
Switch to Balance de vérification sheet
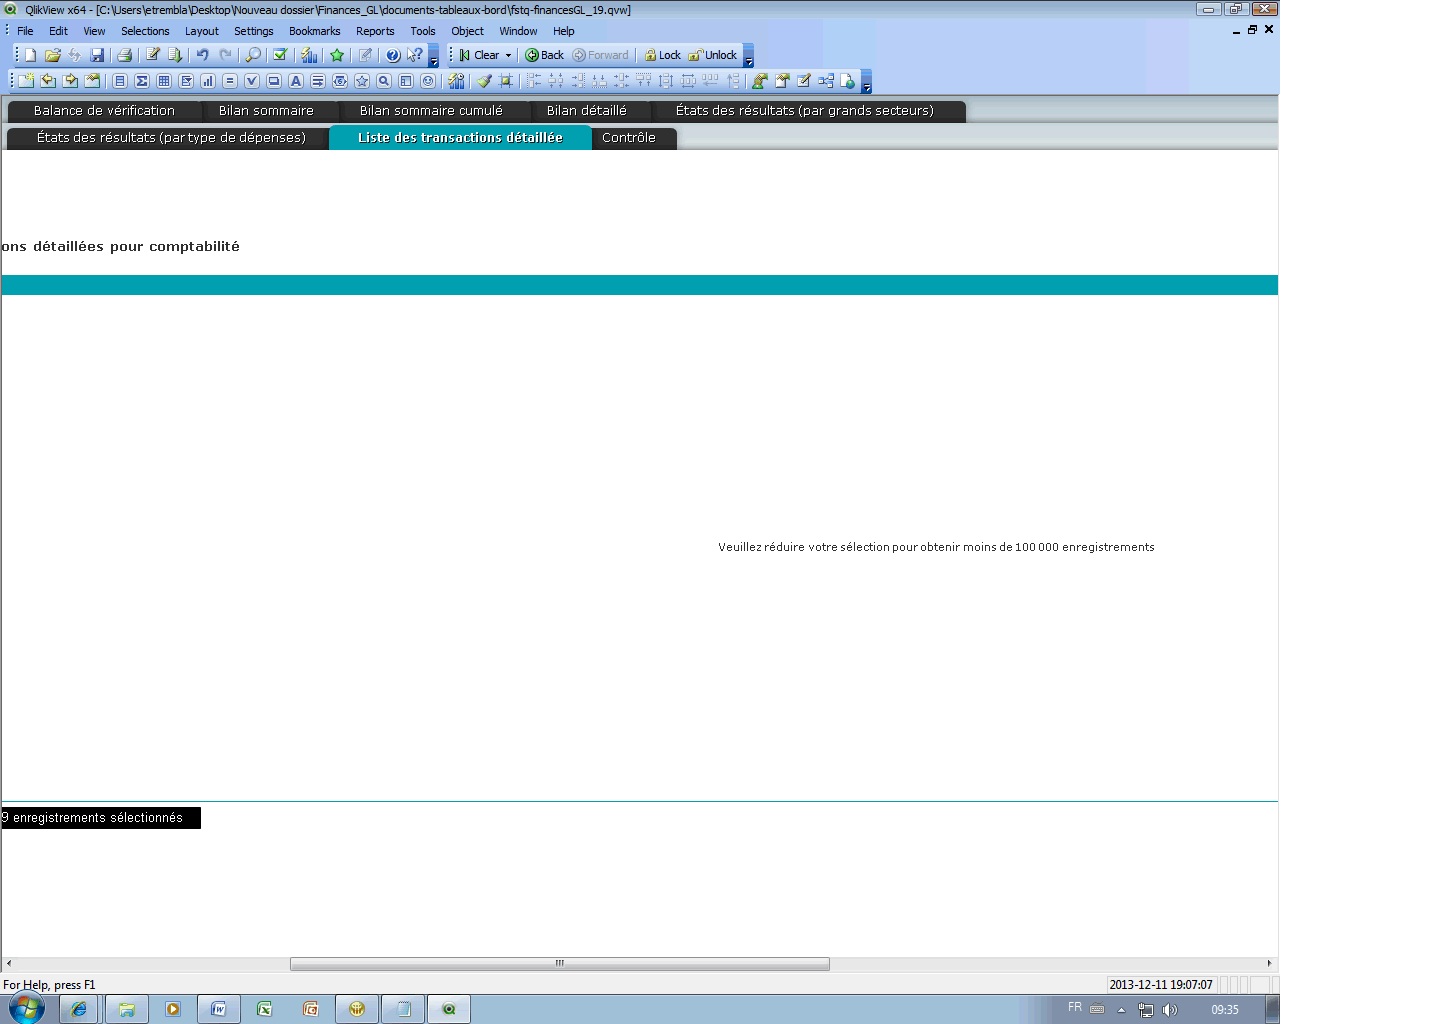point(104,111)
